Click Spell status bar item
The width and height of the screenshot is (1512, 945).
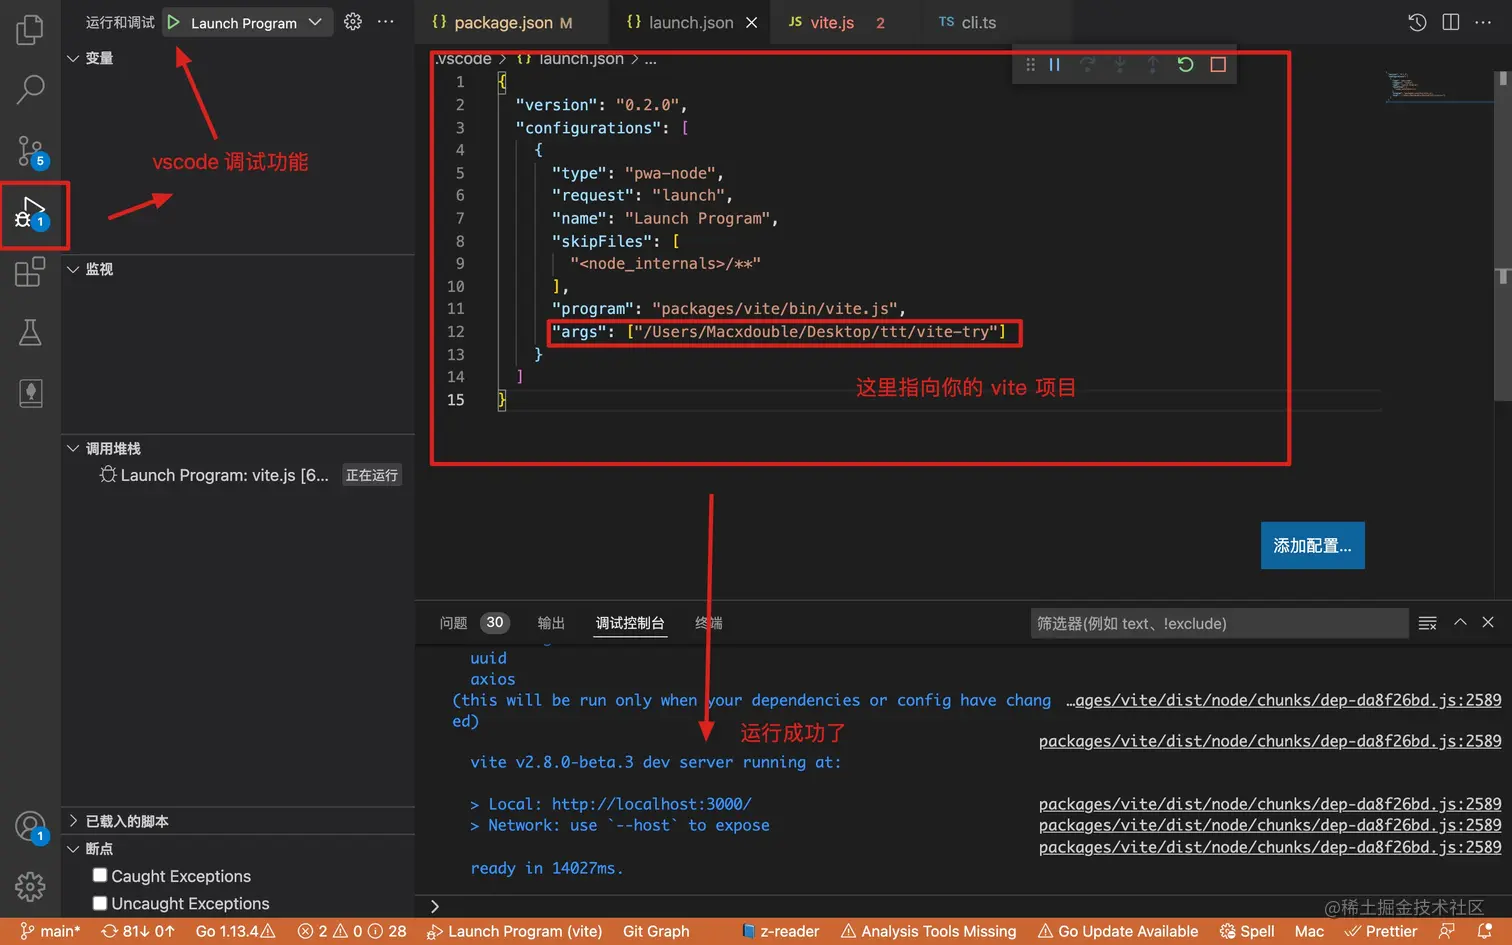pyautogui.click(x=1247, y=931)
